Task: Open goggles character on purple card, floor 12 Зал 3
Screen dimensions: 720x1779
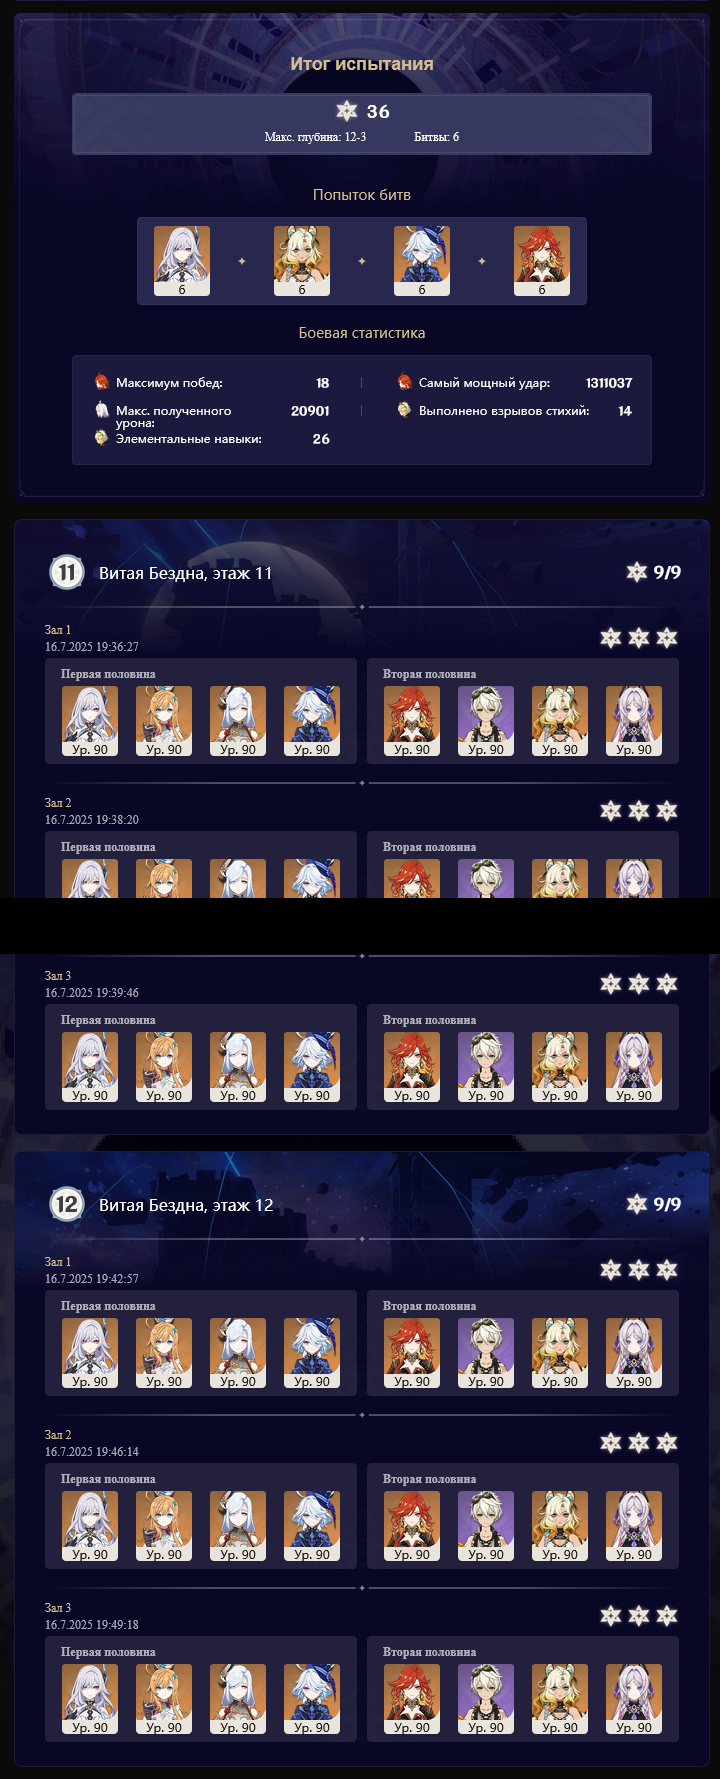Action: pos(486,1699)
